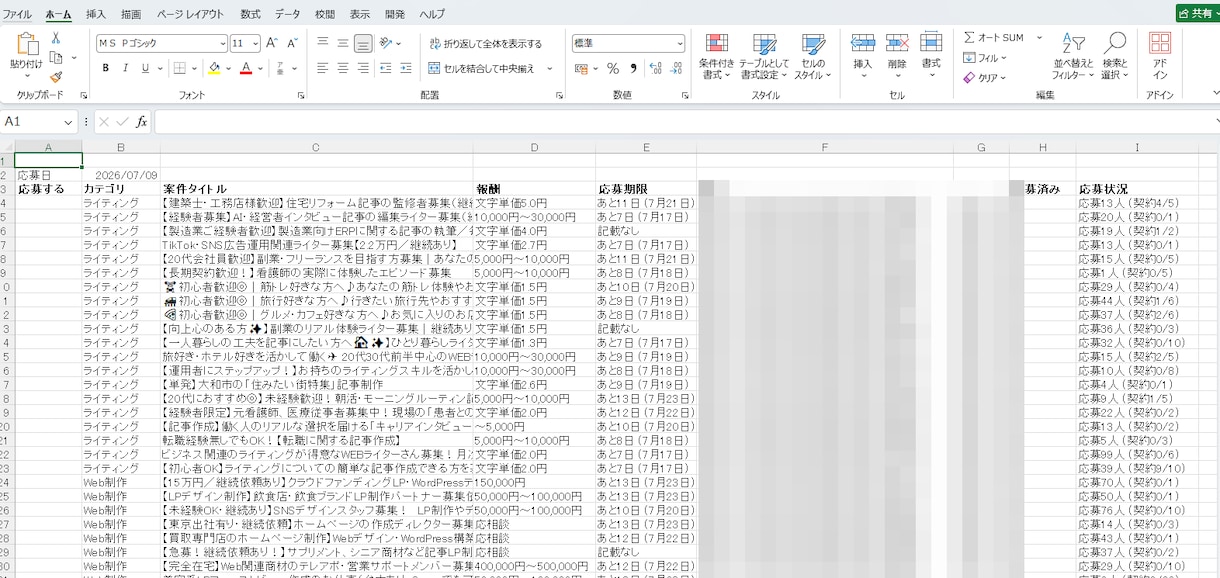Decrease font size with the small A icon

click(292, 43)
